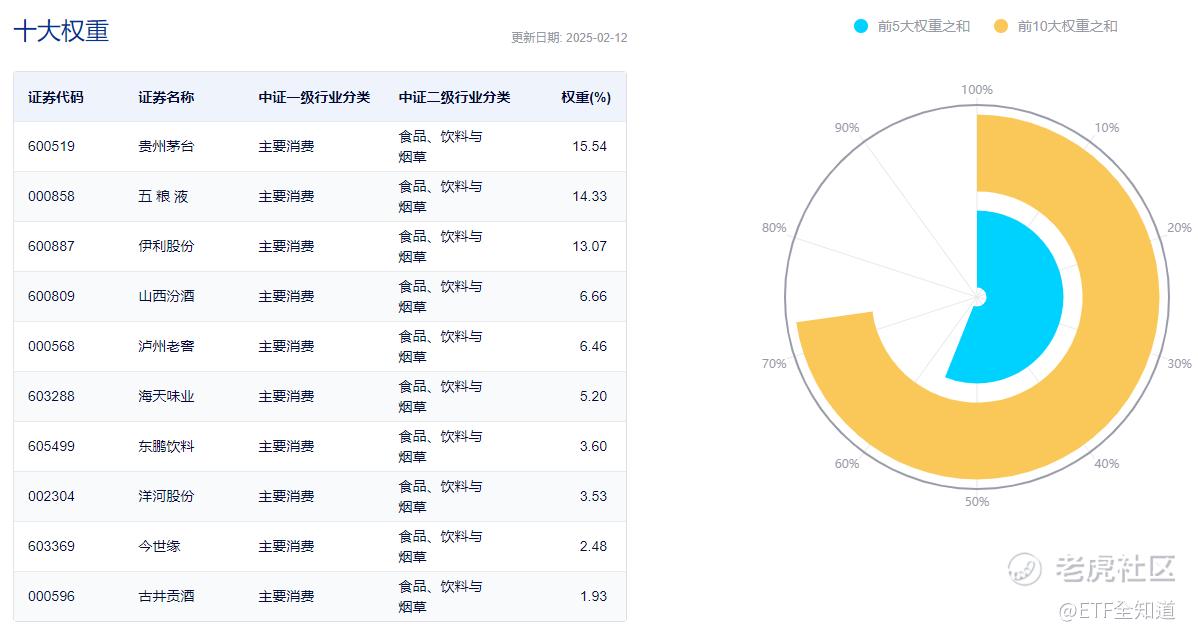Click the stock name 伊利股份
Viewport: 1198px width, 637px height.
point(166,246)
